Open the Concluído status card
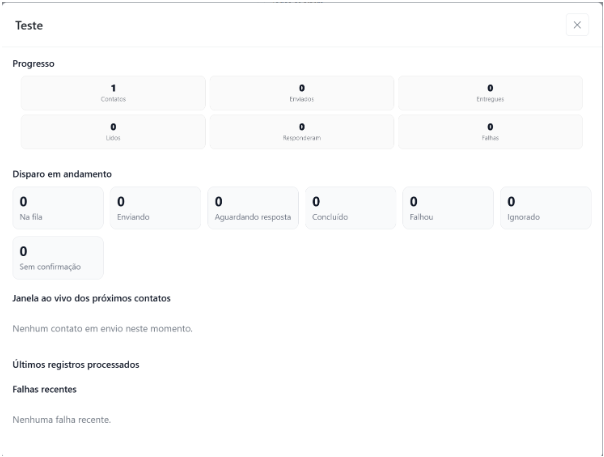Image resolution: width=604 pixels, height=457 pixels. click(x=351, y=208)
